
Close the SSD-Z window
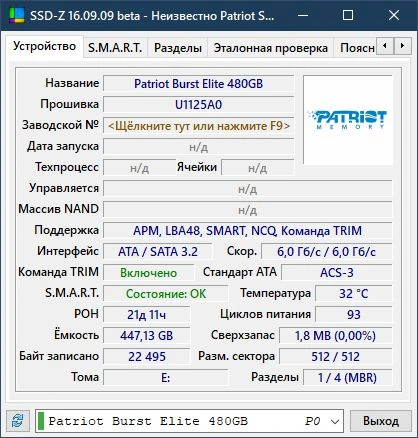(x=394, y=15)
